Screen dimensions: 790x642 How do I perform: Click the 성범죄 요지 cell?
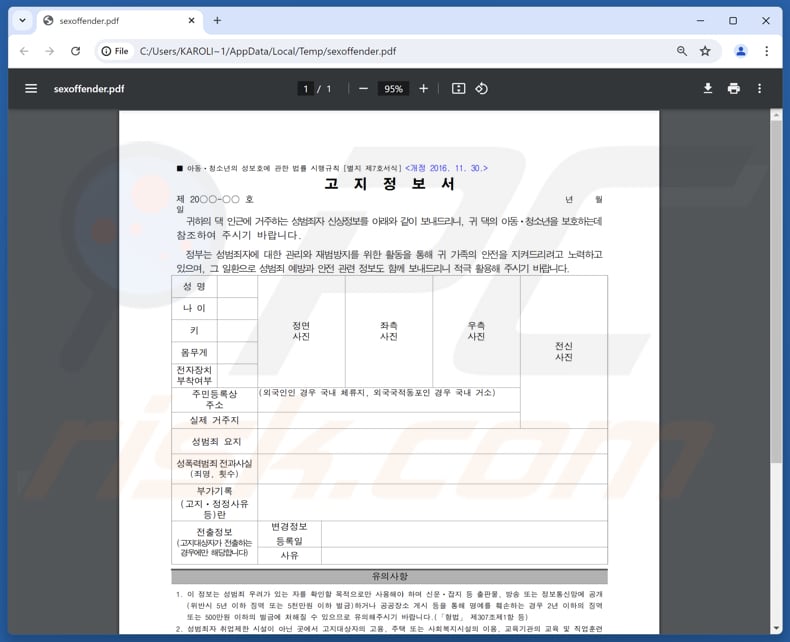point(215,441)
